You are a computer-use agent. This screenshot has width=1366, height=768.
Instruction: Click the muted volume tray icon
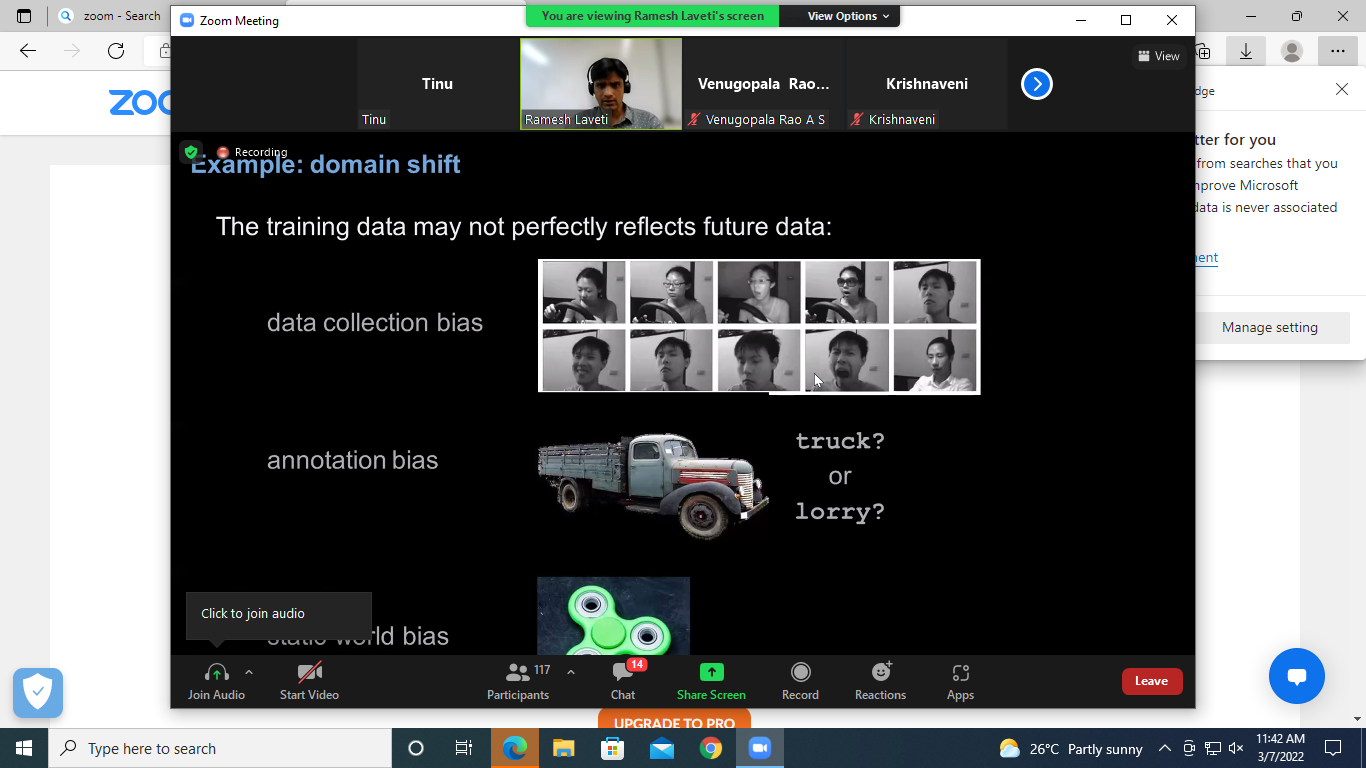[x=1236, y=748]
